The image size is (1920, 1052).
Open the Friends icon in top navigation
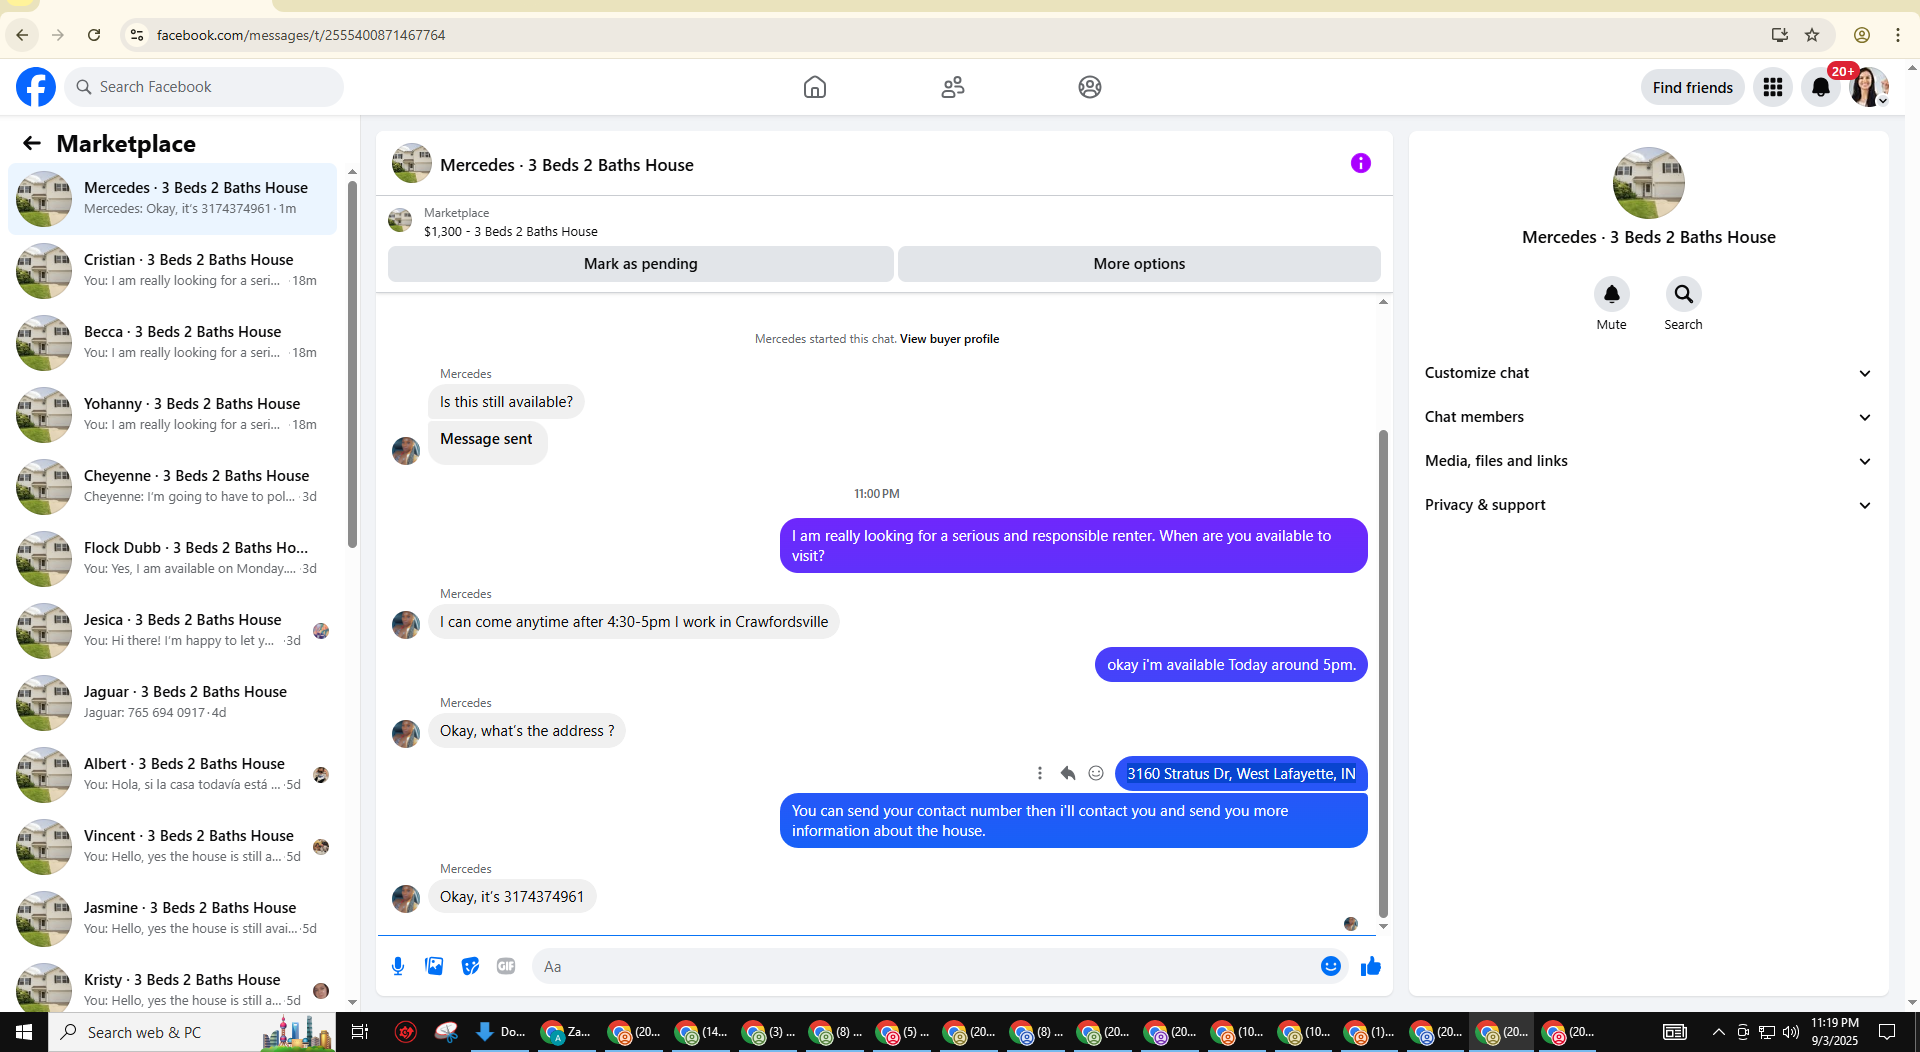pyautogui.click(x=953, y=87)
